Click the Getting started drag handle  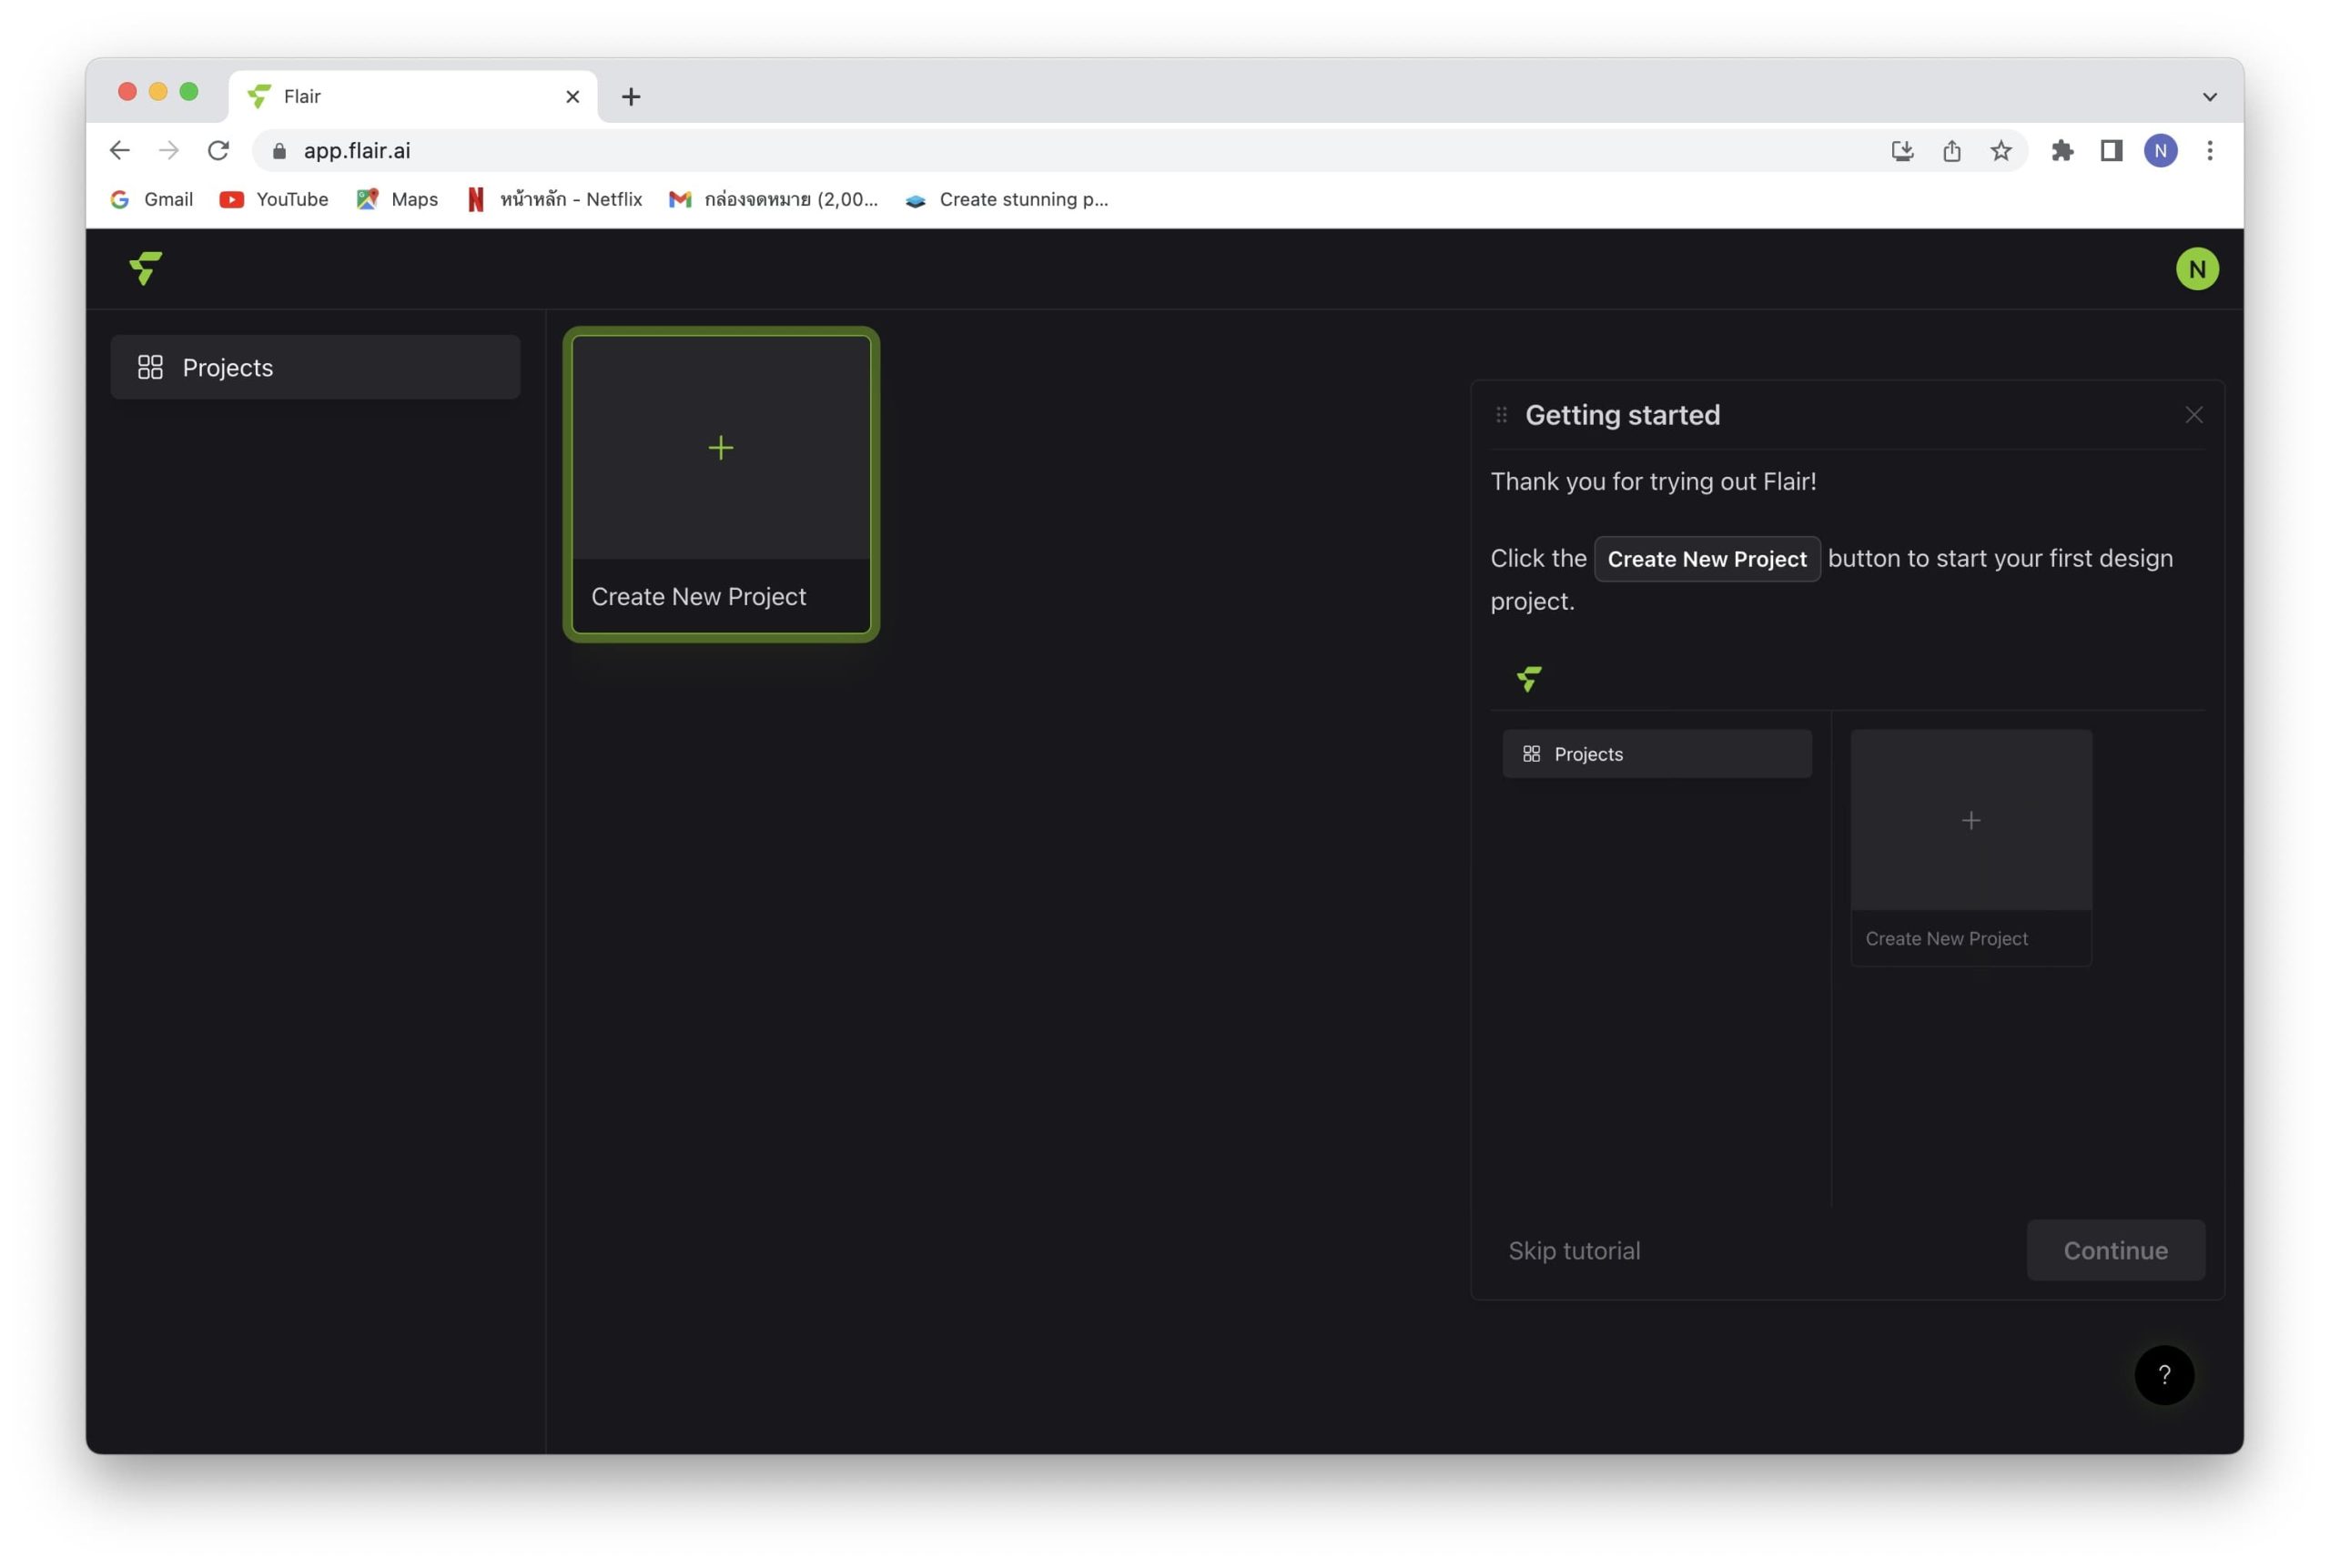1501,415
